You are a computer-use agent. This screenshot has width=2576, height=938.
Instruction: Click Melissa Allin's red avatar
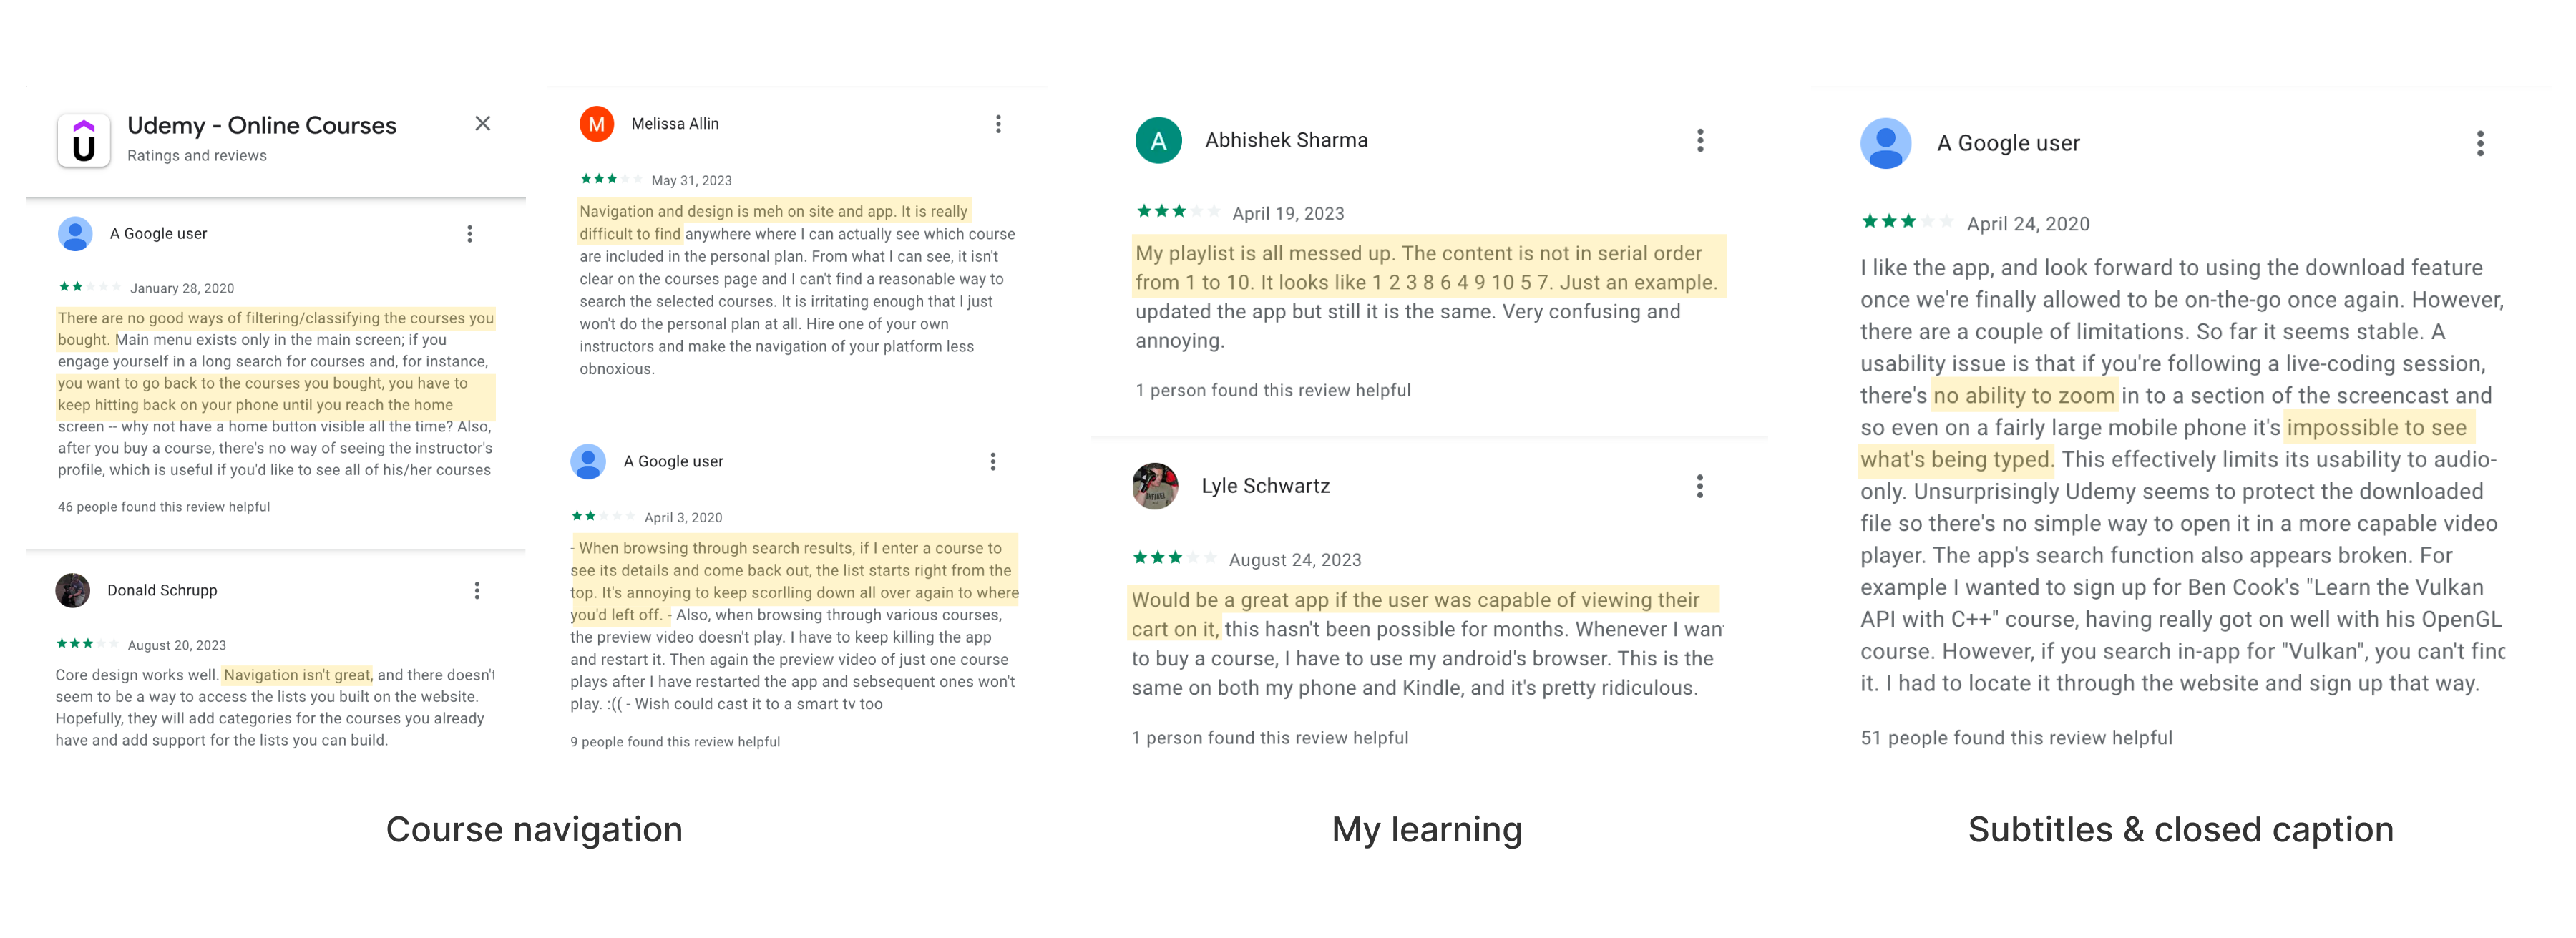point(596,124)
